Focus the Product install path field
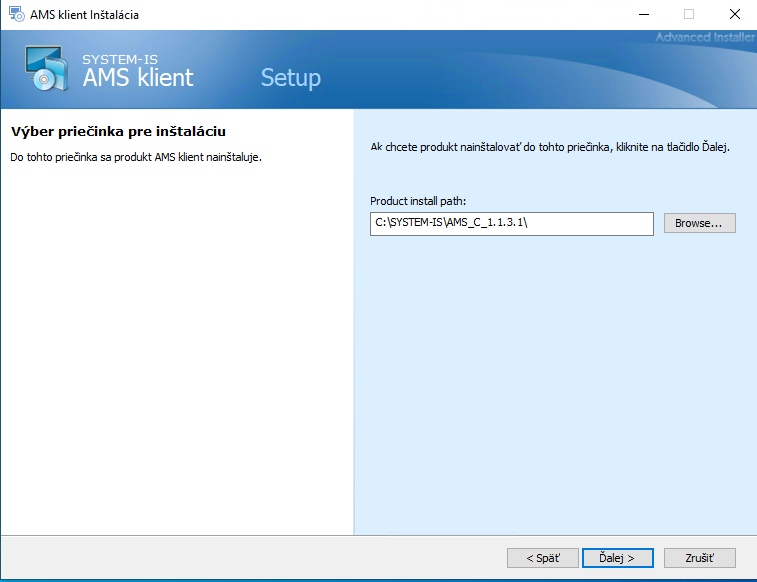The width and height of the screenshot is (757, 582). pos(512,223)
